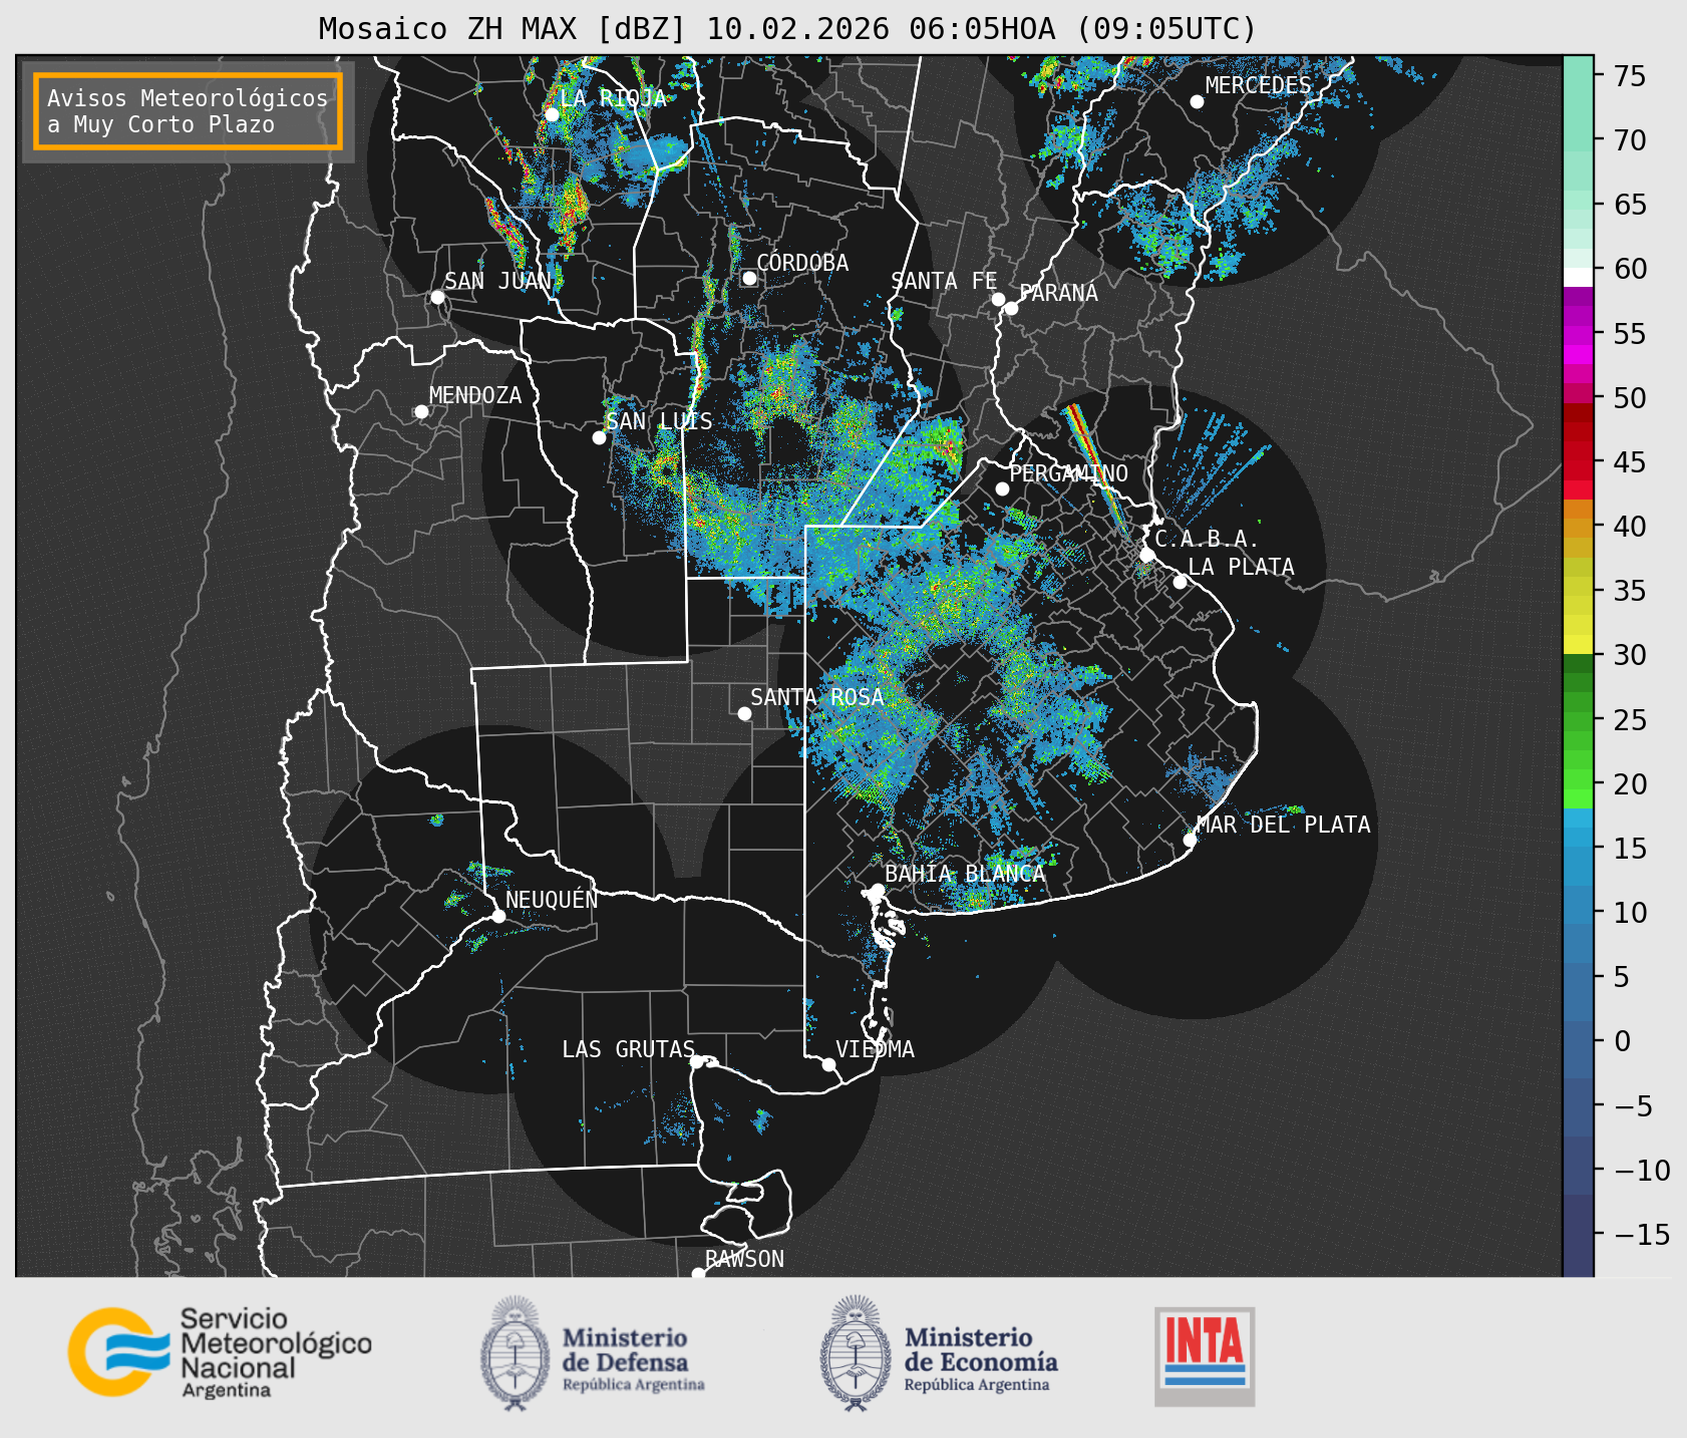The image size is (1687, 1438).
Task: Click the Paraná city marker dot
Action: (x=1011, y=308)
